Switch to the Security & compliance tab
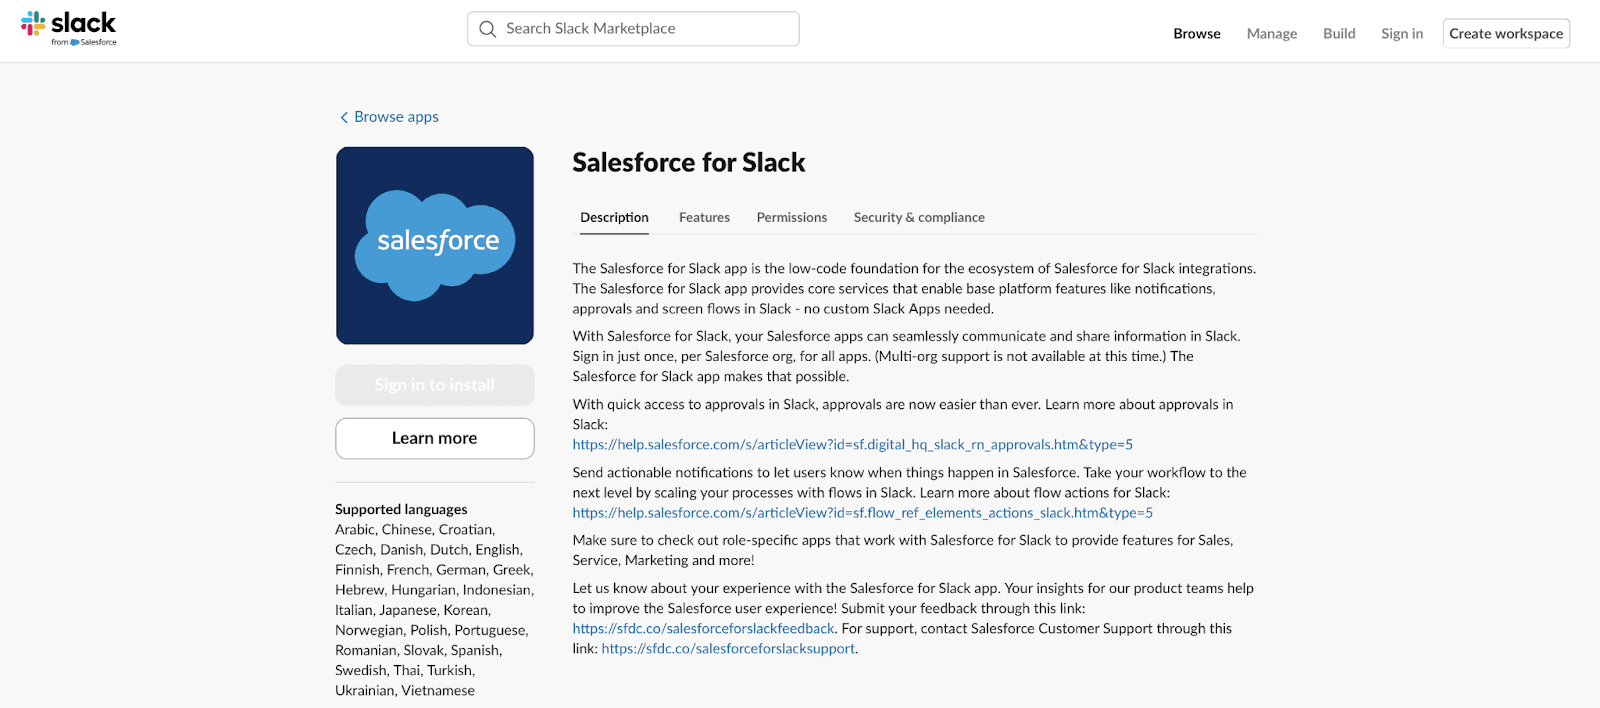The height and width of the screenshot is (708, 1600). pyautogui.click(x=919, y=217)
